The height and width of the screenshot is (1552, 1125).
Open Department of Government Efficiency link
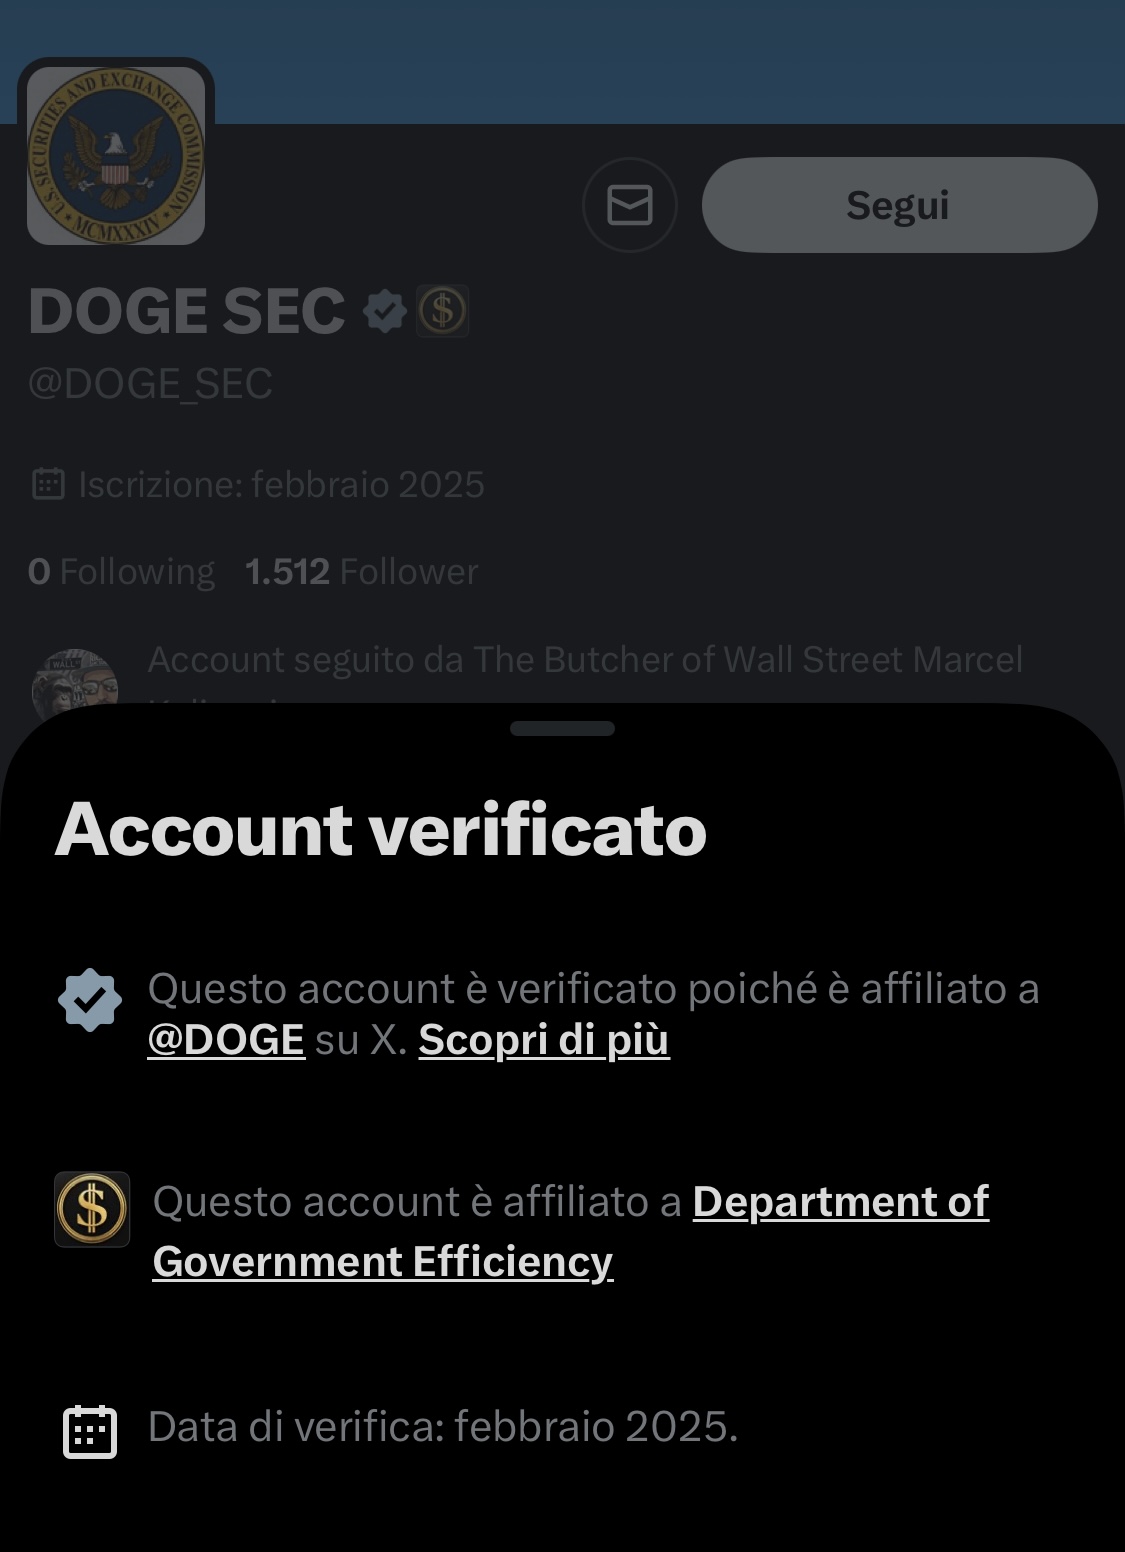point(571,1232)
